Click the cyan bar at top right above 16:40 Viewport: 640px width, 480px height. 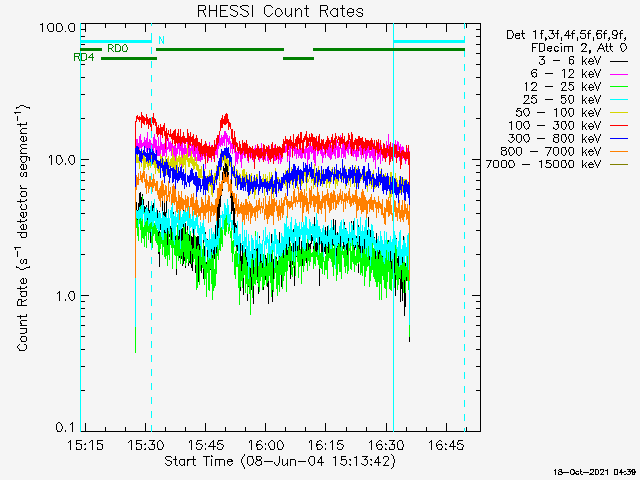429,41
